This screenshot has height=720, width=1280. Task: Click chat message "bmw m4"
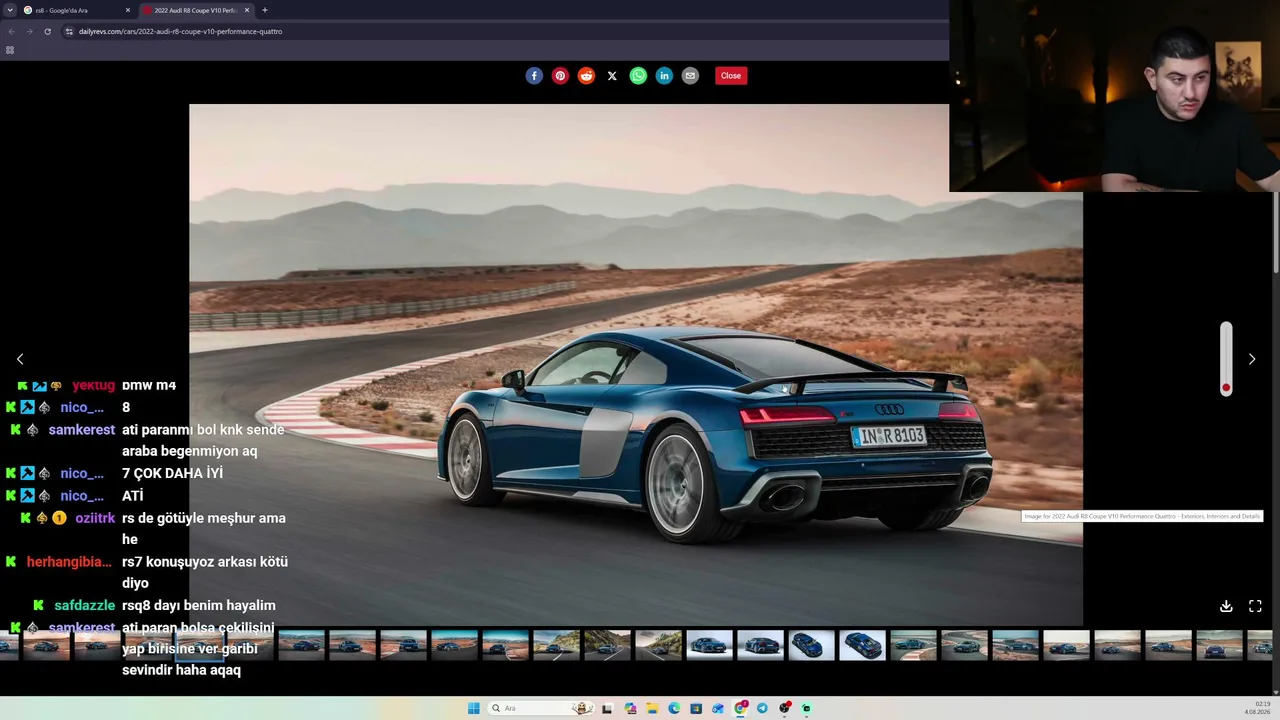coord(149,385)
